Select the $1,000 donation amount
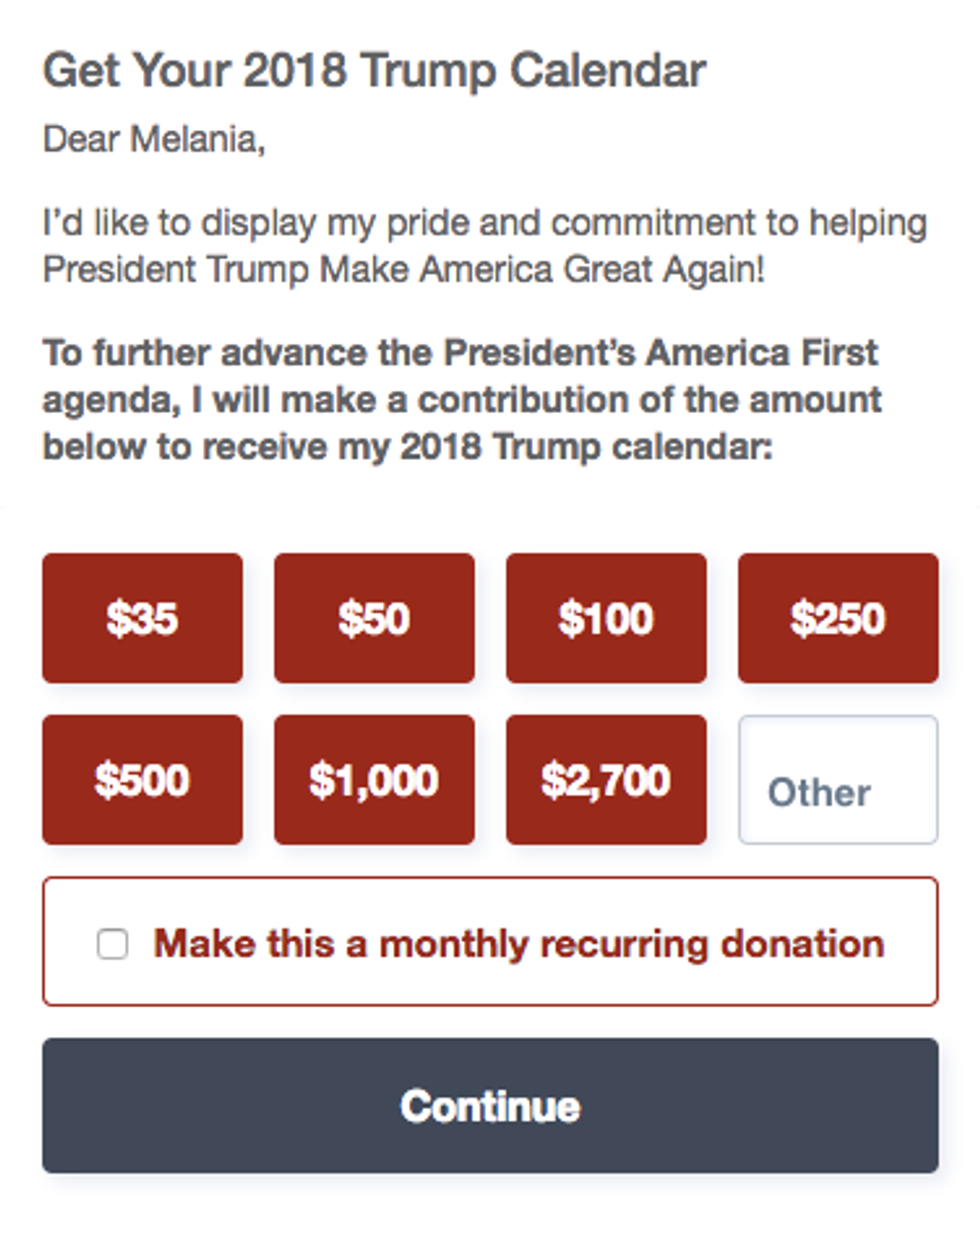 pyautogui.click(x=374, y=780)
